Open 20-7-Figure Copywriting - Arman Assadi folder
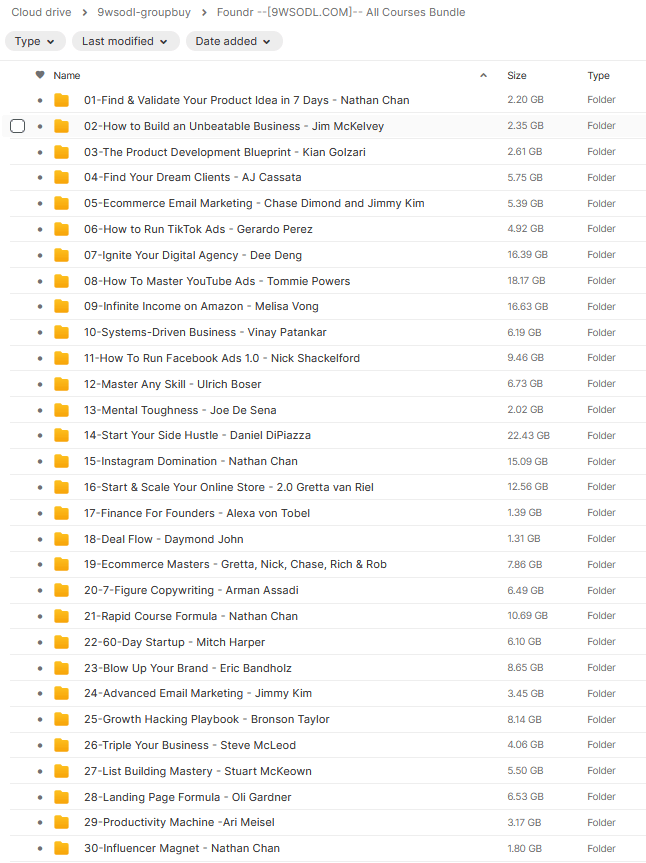Viewport: 646px width, 863px height. pyautogui.click(x=191, y=590)
